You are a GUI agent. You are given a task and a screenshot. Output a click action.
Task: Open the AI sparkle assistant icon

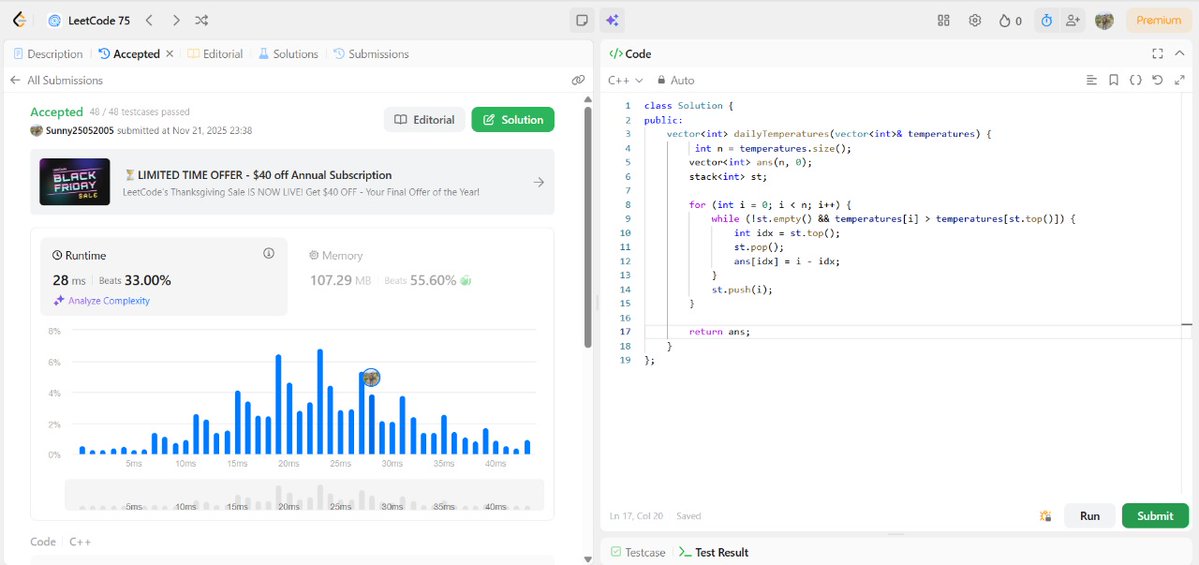pyautogui.click(x=612, y=21)
